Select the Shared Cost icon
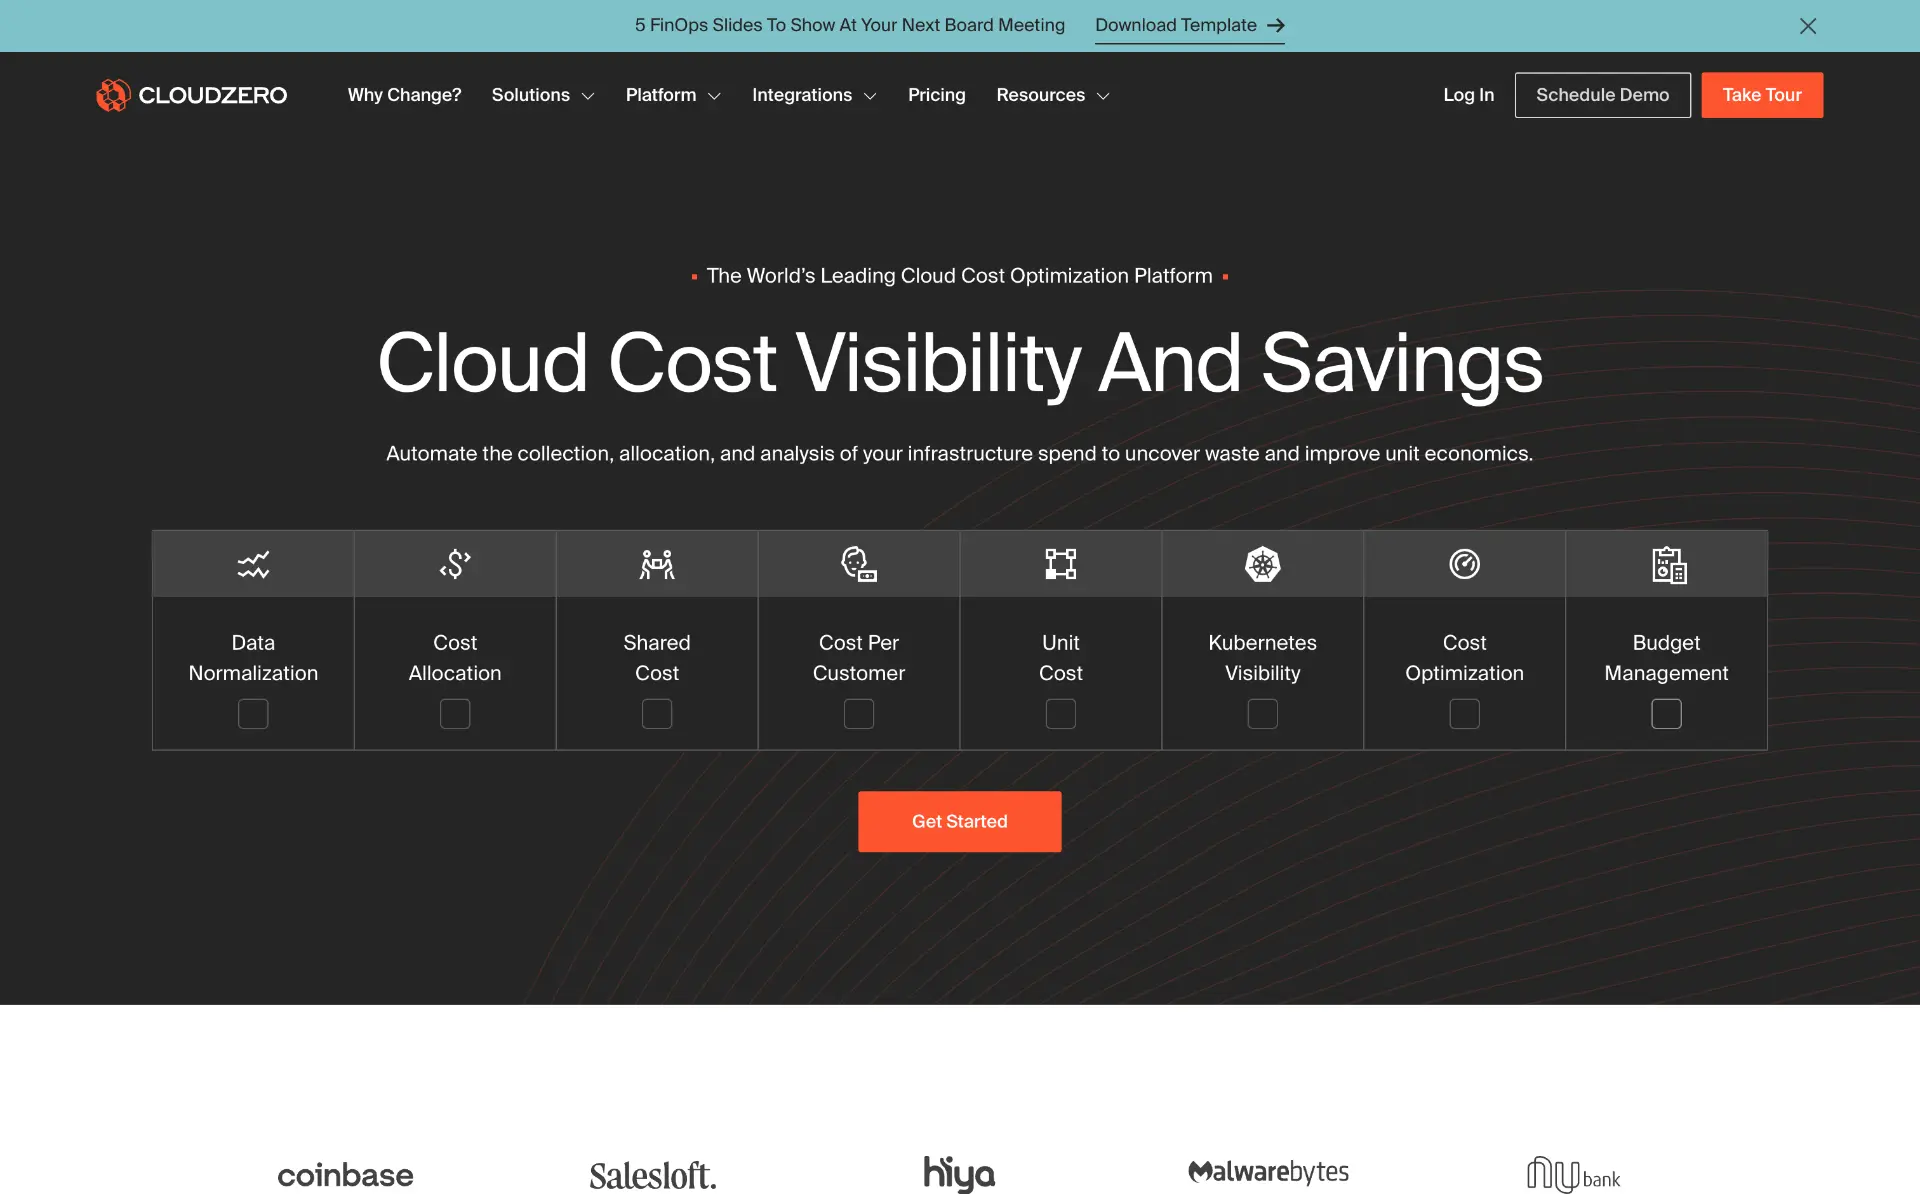The width and height of the screenshot is (1920, 1194). coord(656,563)
